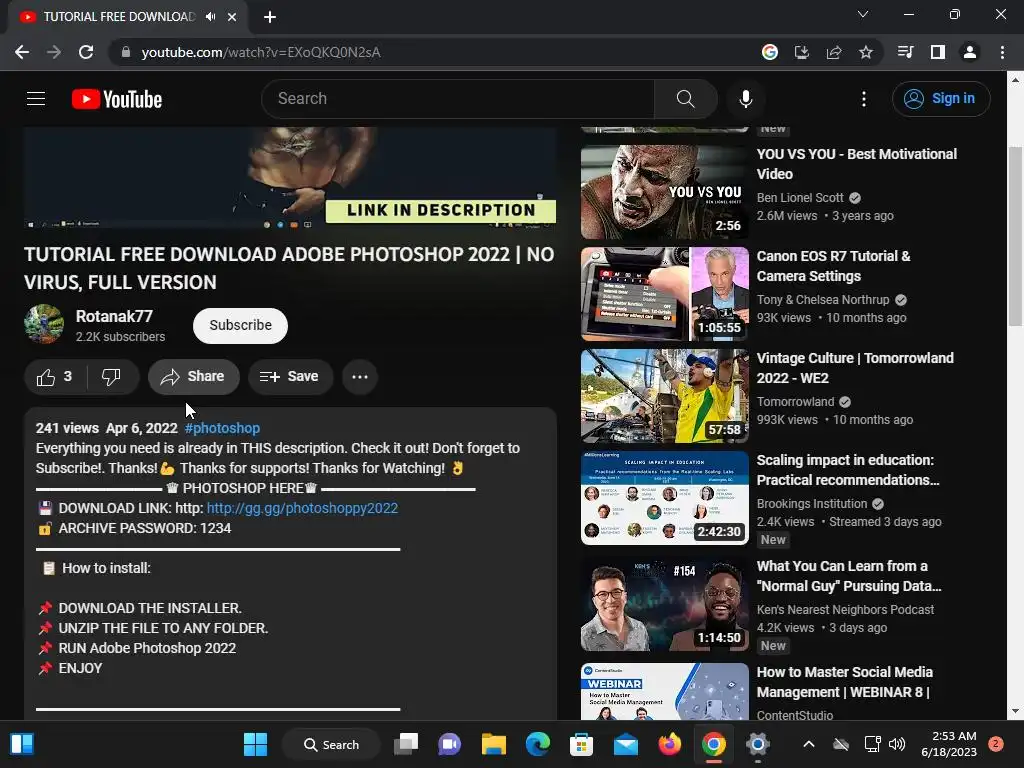The height and width of the screenshot is (768, 1024).
Task: Show hidden tray icons chevron
Action: click(808, 744)
